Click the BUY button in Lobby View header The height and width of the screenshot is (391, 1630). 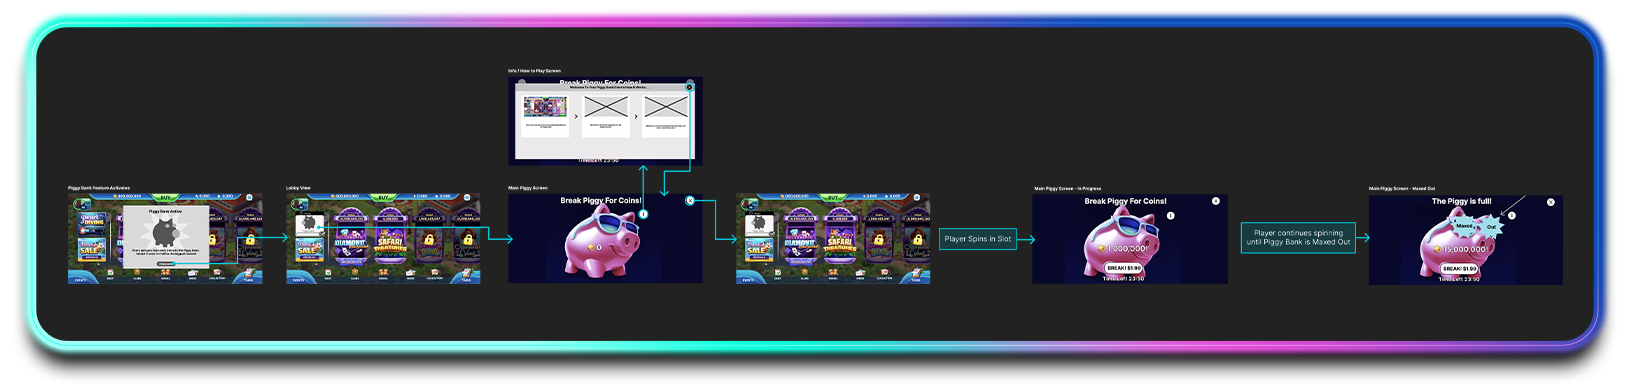(x=384, y=197)
